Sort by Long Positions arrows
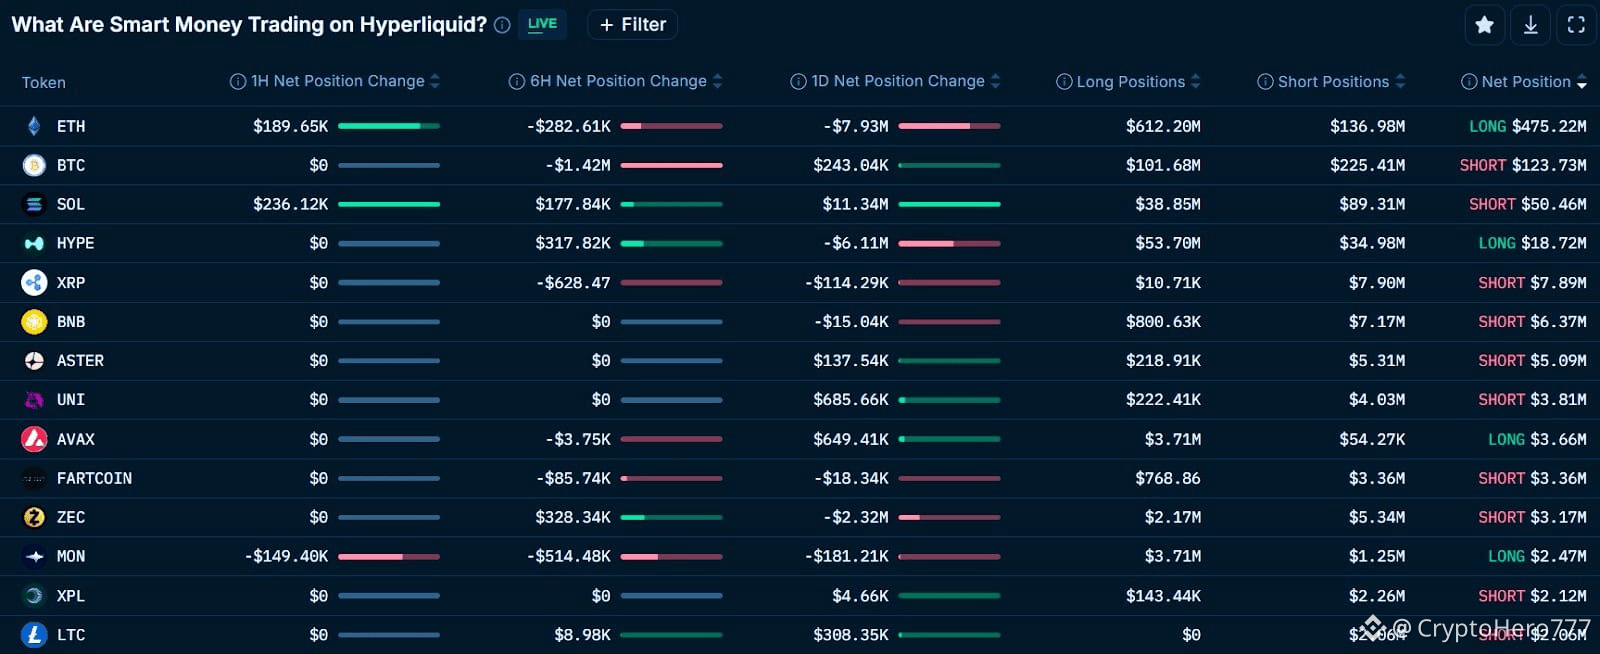The height and width of the screenshot is (654, 1600). (1196, 82)
